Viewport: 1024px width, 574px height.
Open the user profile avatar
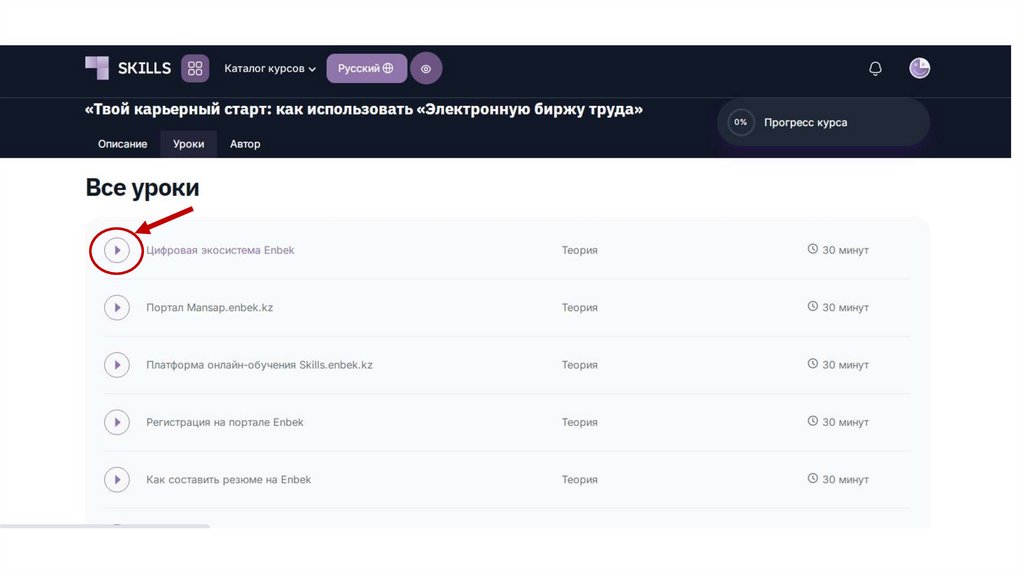tap(920, 68)
